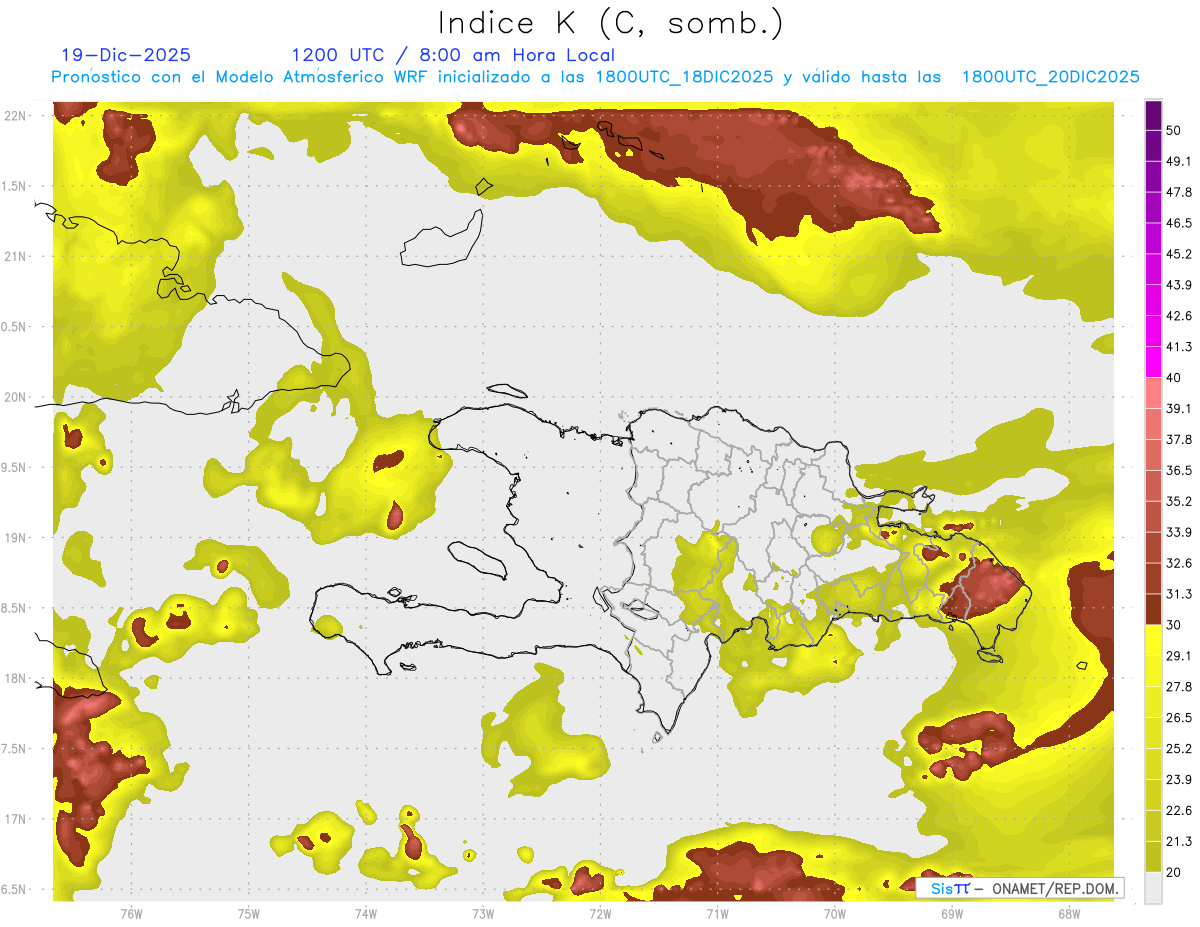Click the 72W longitude label

(600, 914)
